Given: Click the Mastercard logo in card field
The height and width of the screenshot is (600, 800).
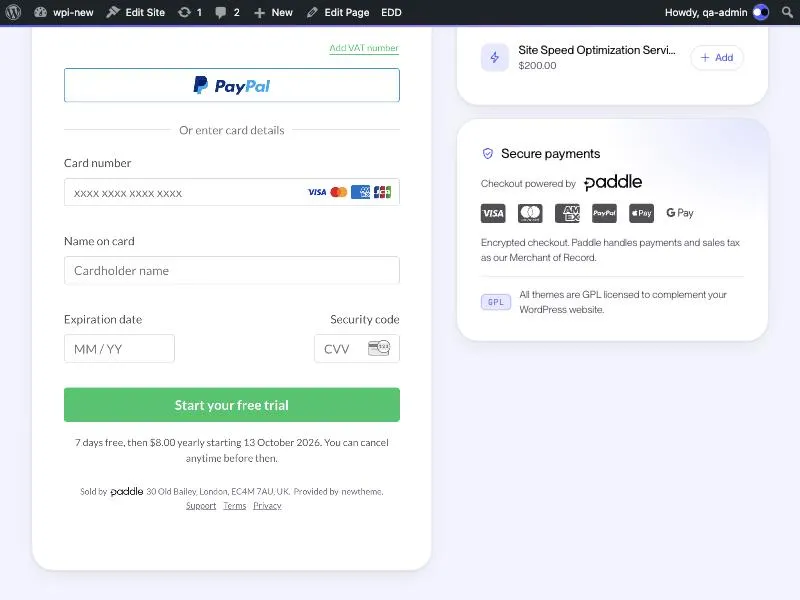Looking at the screenshot, I should click(x=339, y=192).
